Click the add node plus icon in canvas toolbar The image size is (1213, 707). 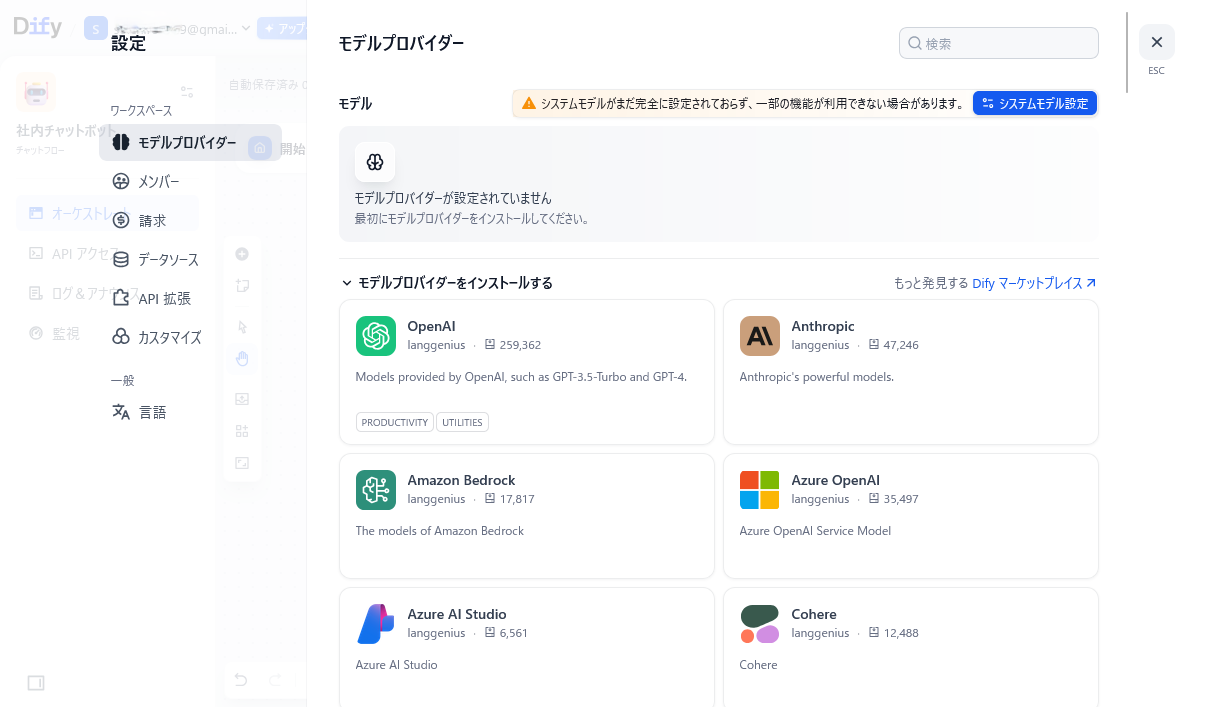tap(242, 254)
